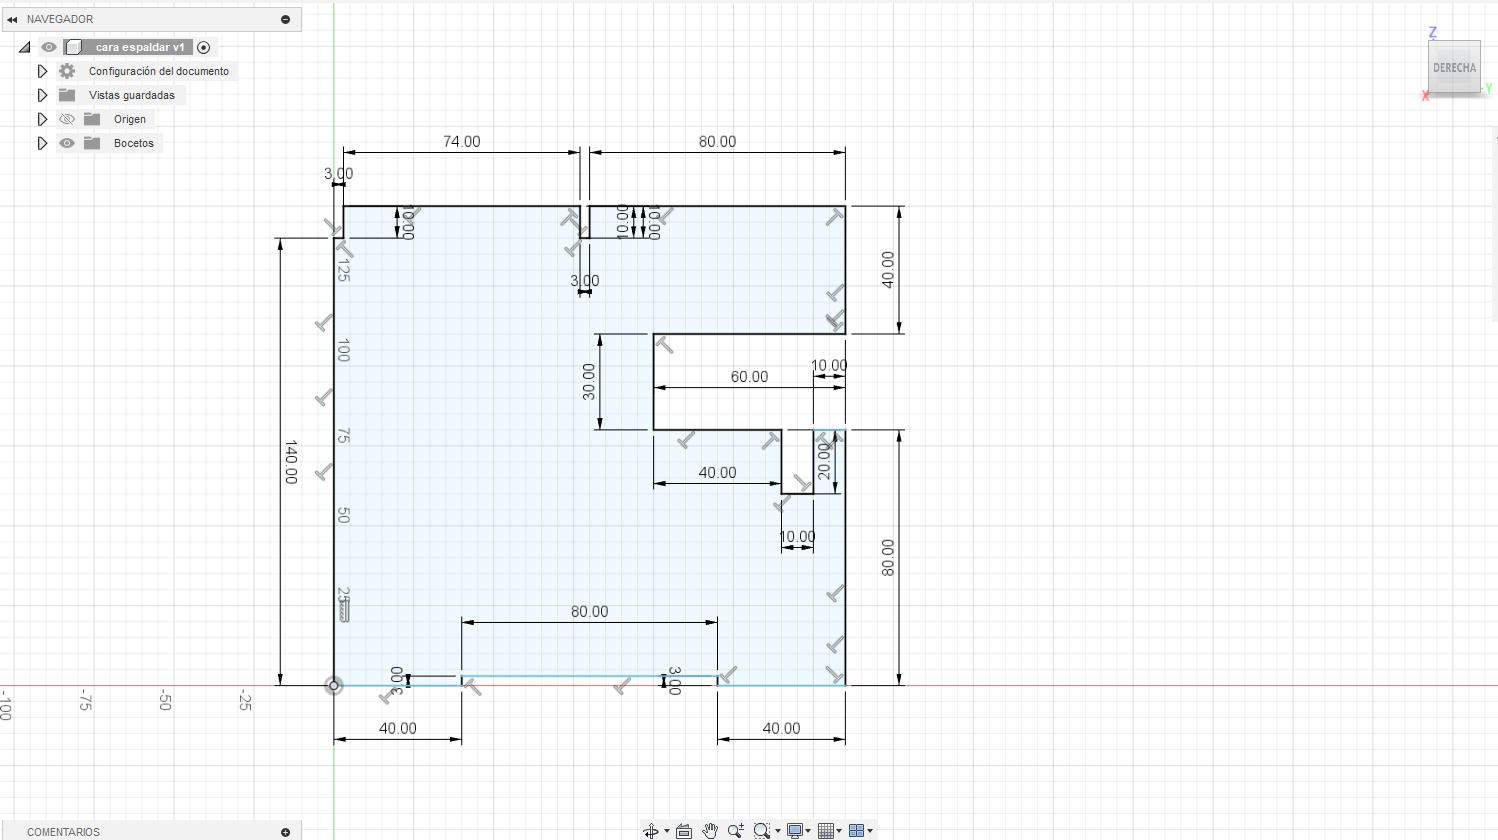Select the Bocetos item in the browser
The width and height of the screenshot is (1498, 840).
(134, 143)
